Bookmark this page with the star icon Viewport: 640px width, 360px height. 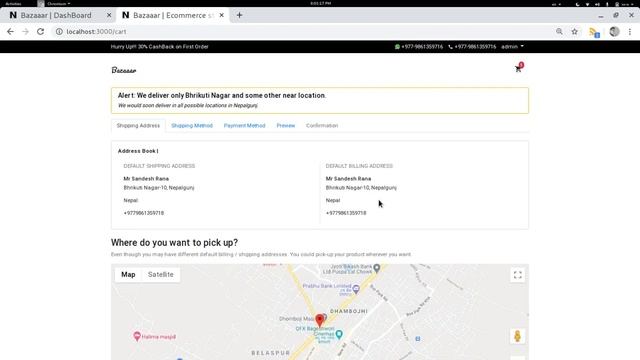point(574,31)
